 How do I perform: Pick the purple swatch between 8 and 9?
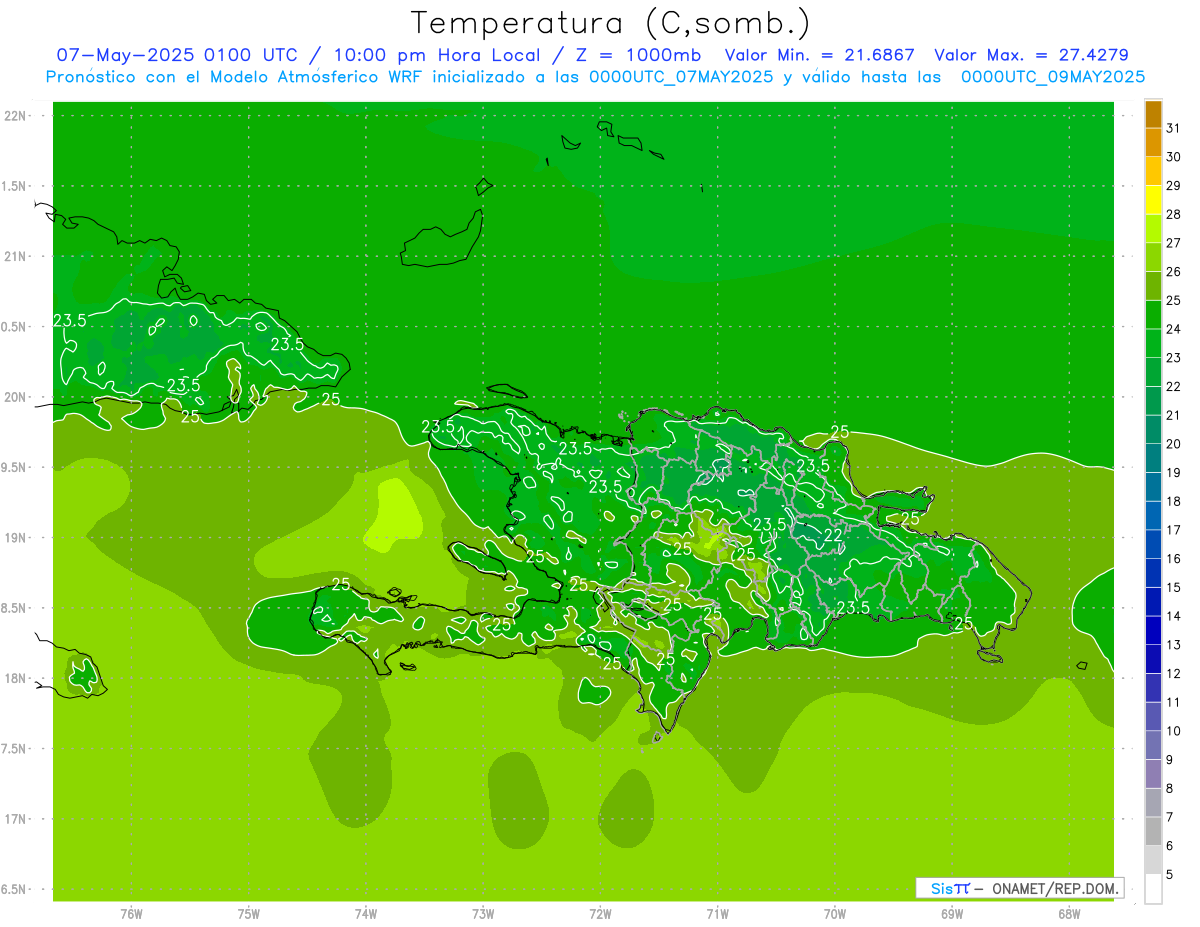point(1153,774)
